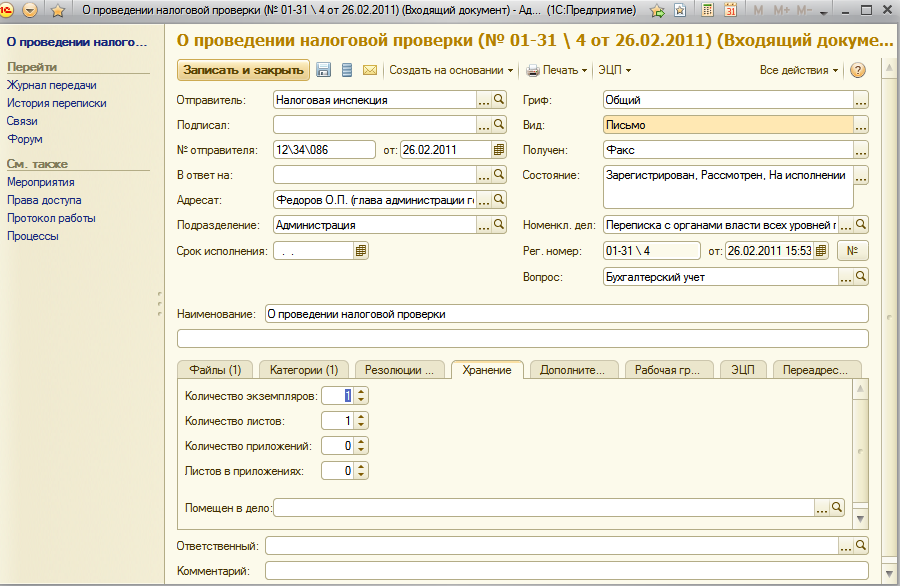Open the История переписки link
This screenshot has width=900, height=586.
(57, 103)
